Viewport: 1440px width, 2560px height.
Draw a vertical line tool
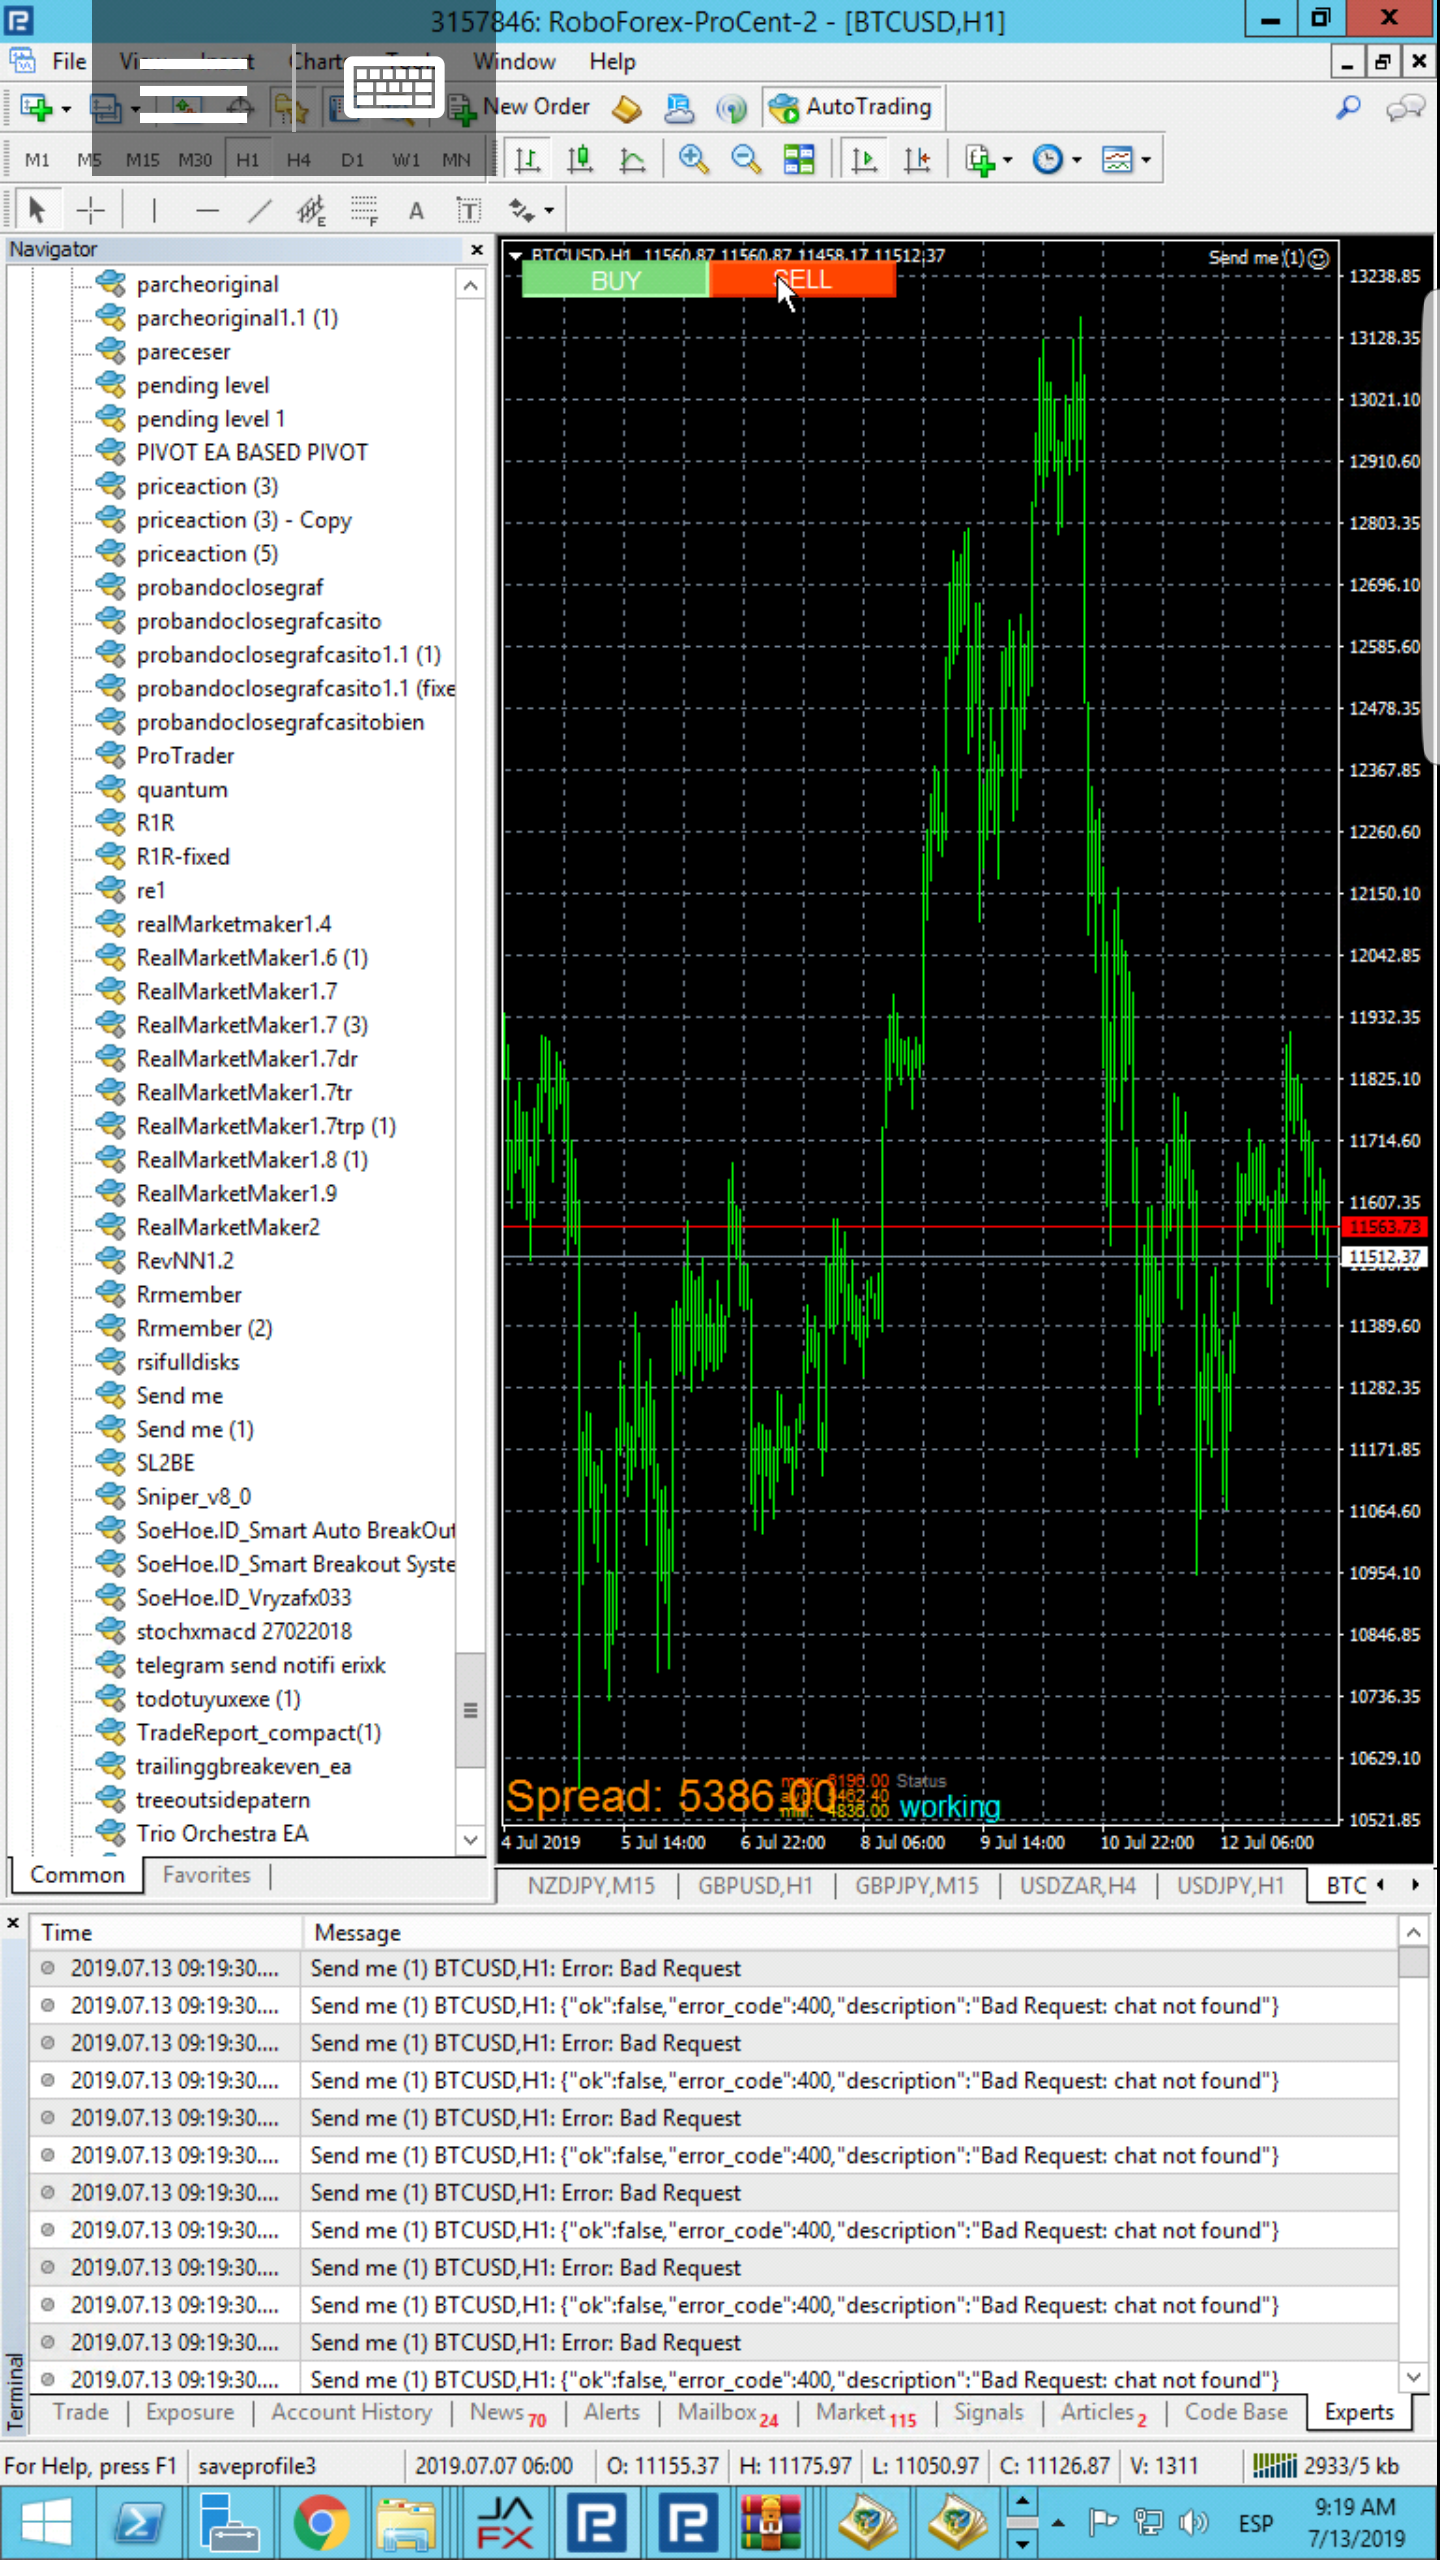154,210
